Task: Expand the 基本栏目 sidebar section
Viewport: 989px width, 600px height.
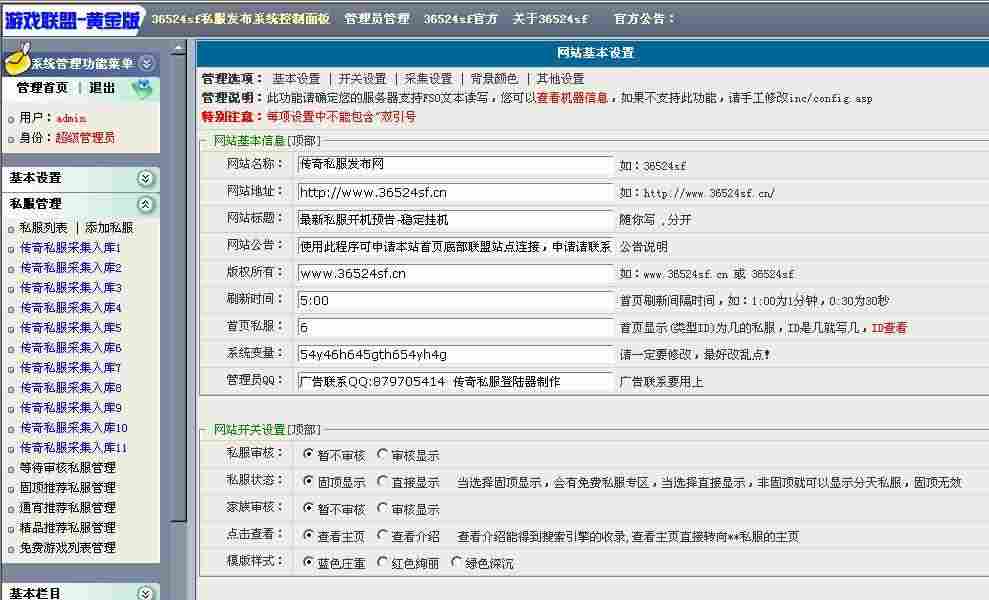Action: point(146,594)
